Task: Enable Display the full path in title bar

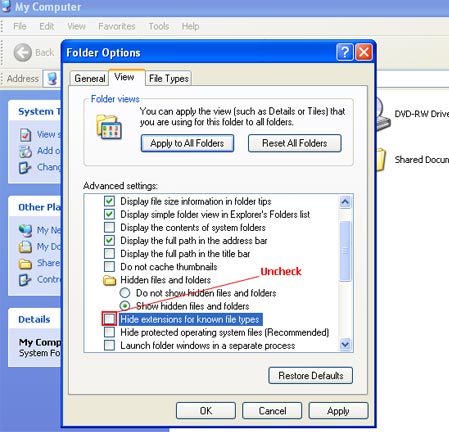Action: (x=109, y=253)
